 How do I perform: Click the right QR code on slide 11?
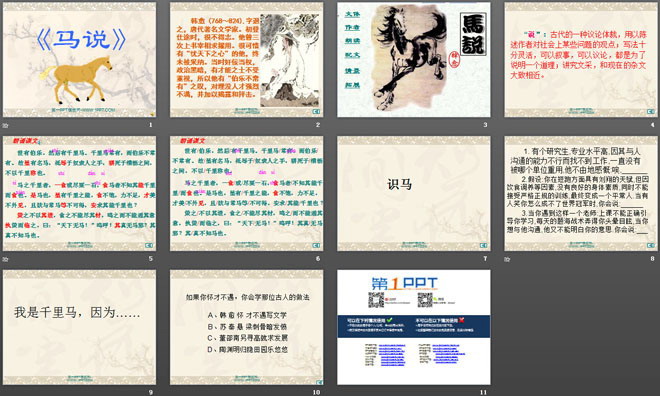point(425,300)
